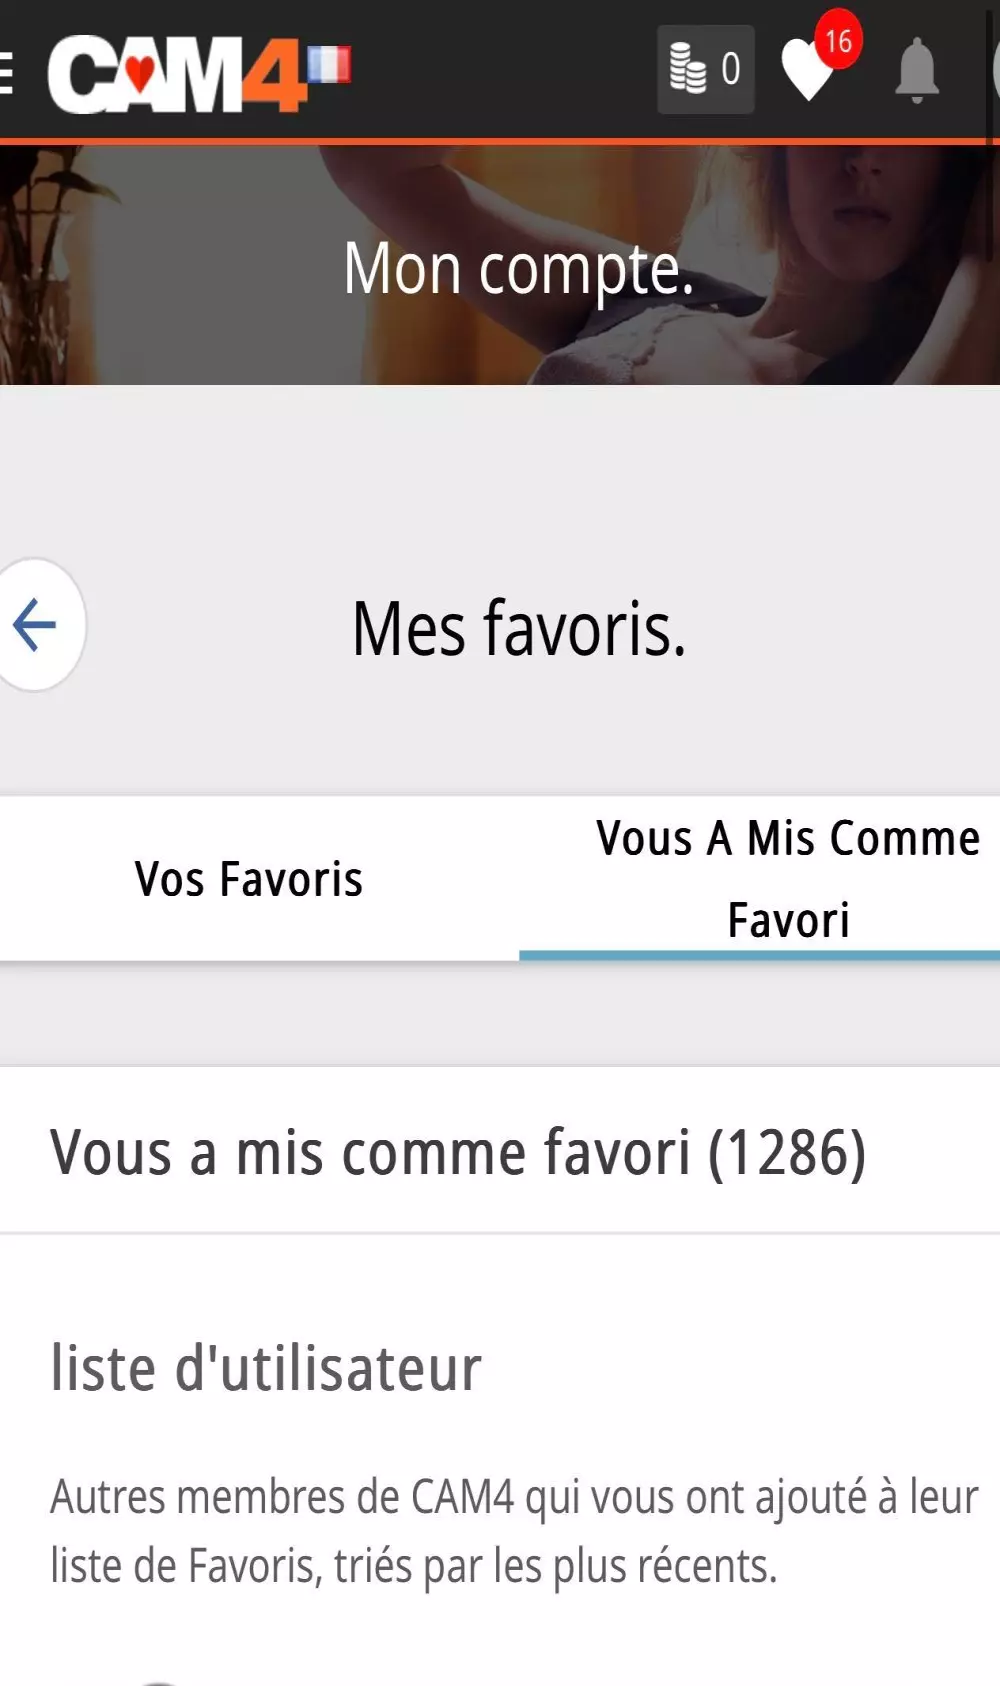Click the liste d'utilisateur section title
The height and width of the screenshot is (1686, 1000).
[x=266, y=1368]
